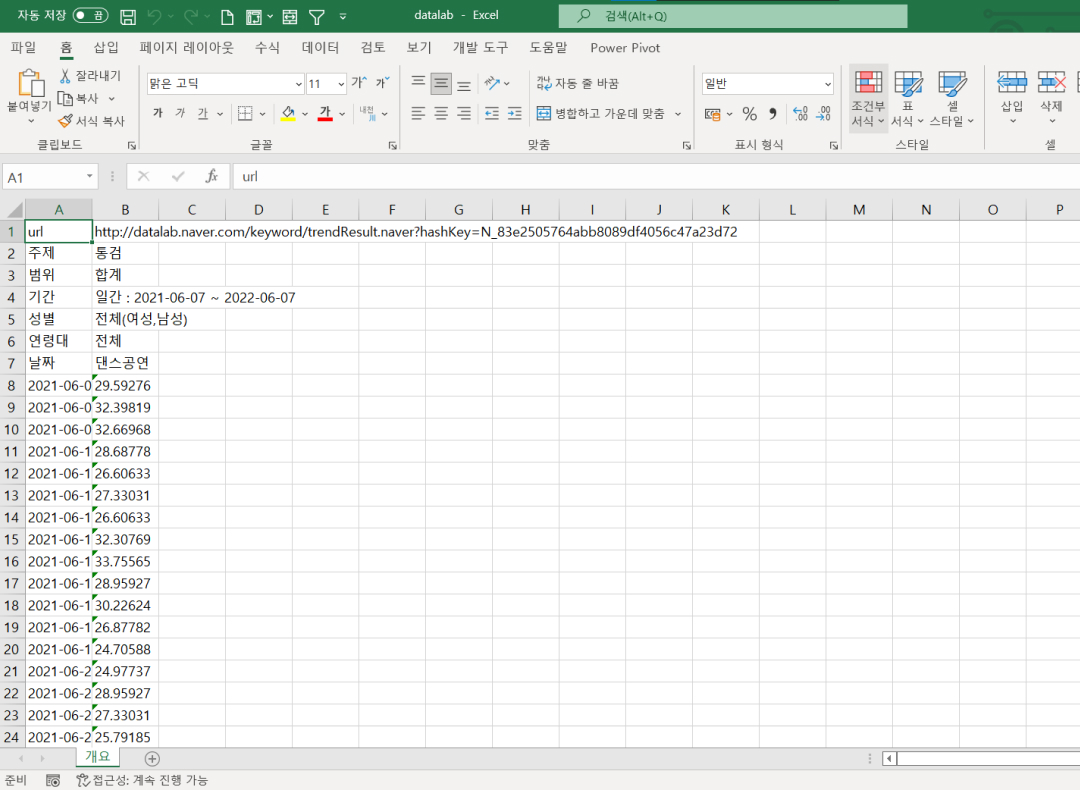Switch to the Data (데이터) ribbon tab
This screenshot has height=790, width=1080.
tap(320, 48)
